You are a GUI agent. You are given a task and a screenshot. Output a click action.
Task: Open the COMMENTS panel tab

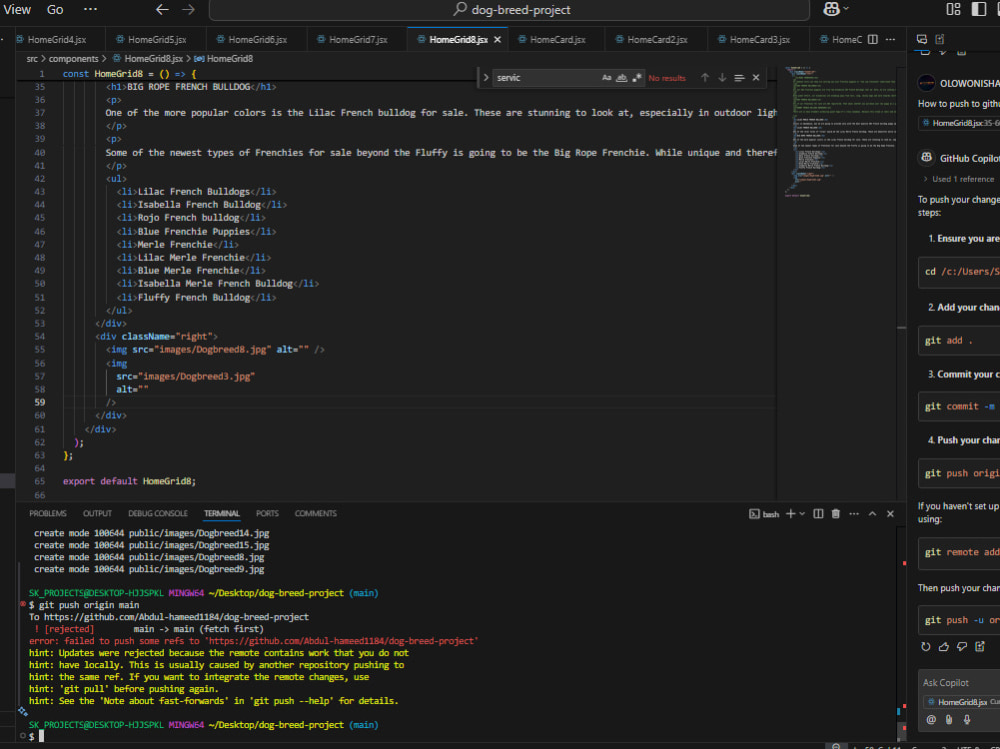click(315, 514)
